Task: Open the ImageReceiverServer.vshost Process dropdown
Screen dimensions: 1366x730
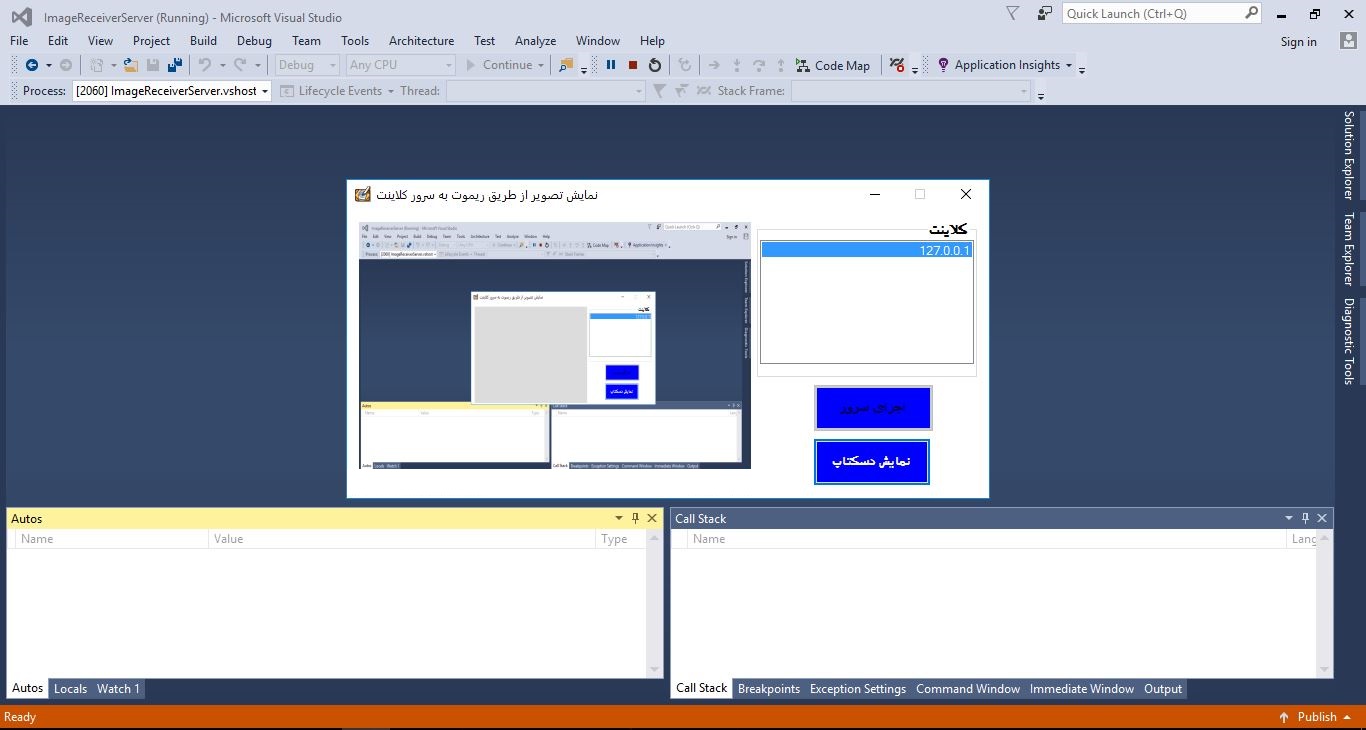Action: [266, 90]
